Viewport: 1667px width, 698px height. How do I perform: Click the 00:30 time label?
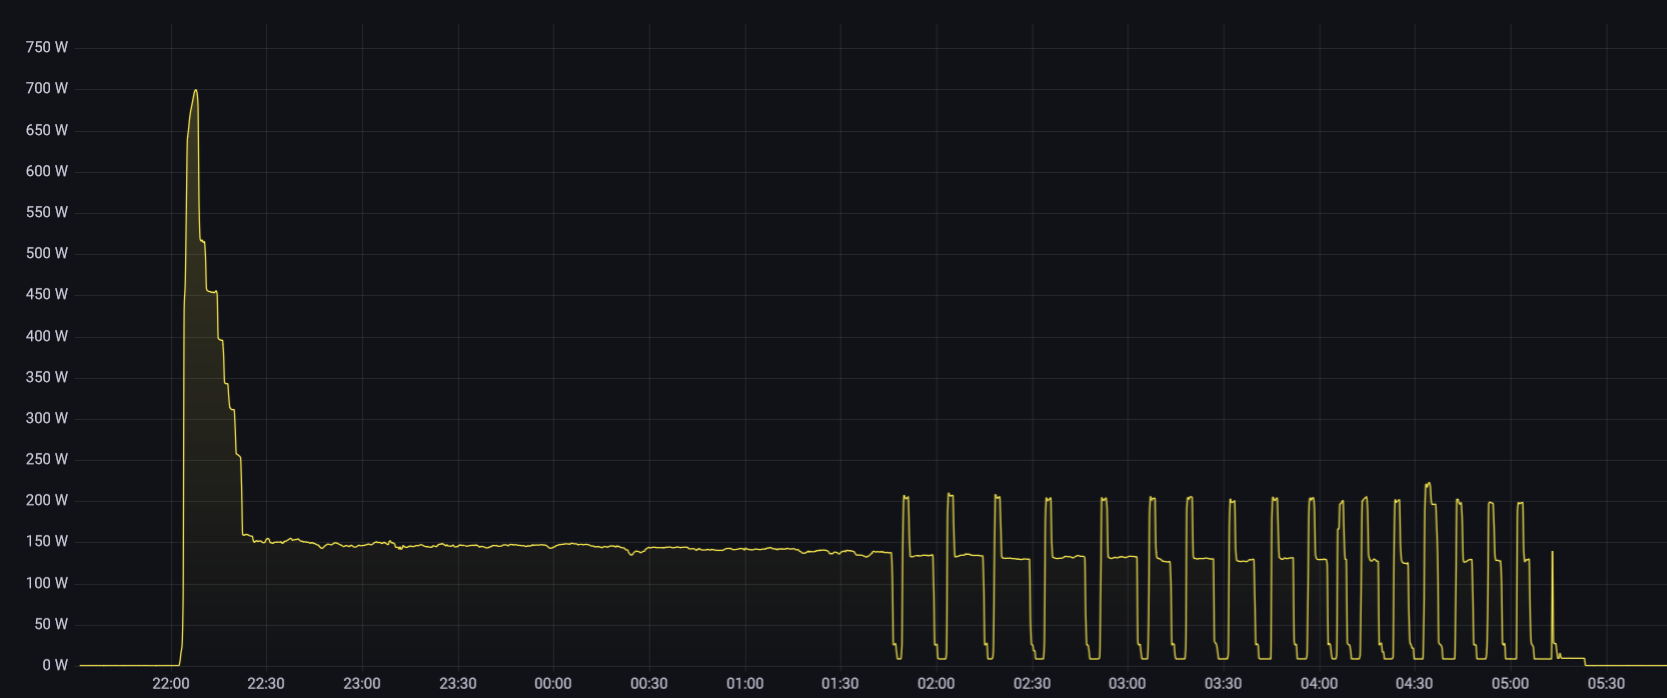point(649,684)
